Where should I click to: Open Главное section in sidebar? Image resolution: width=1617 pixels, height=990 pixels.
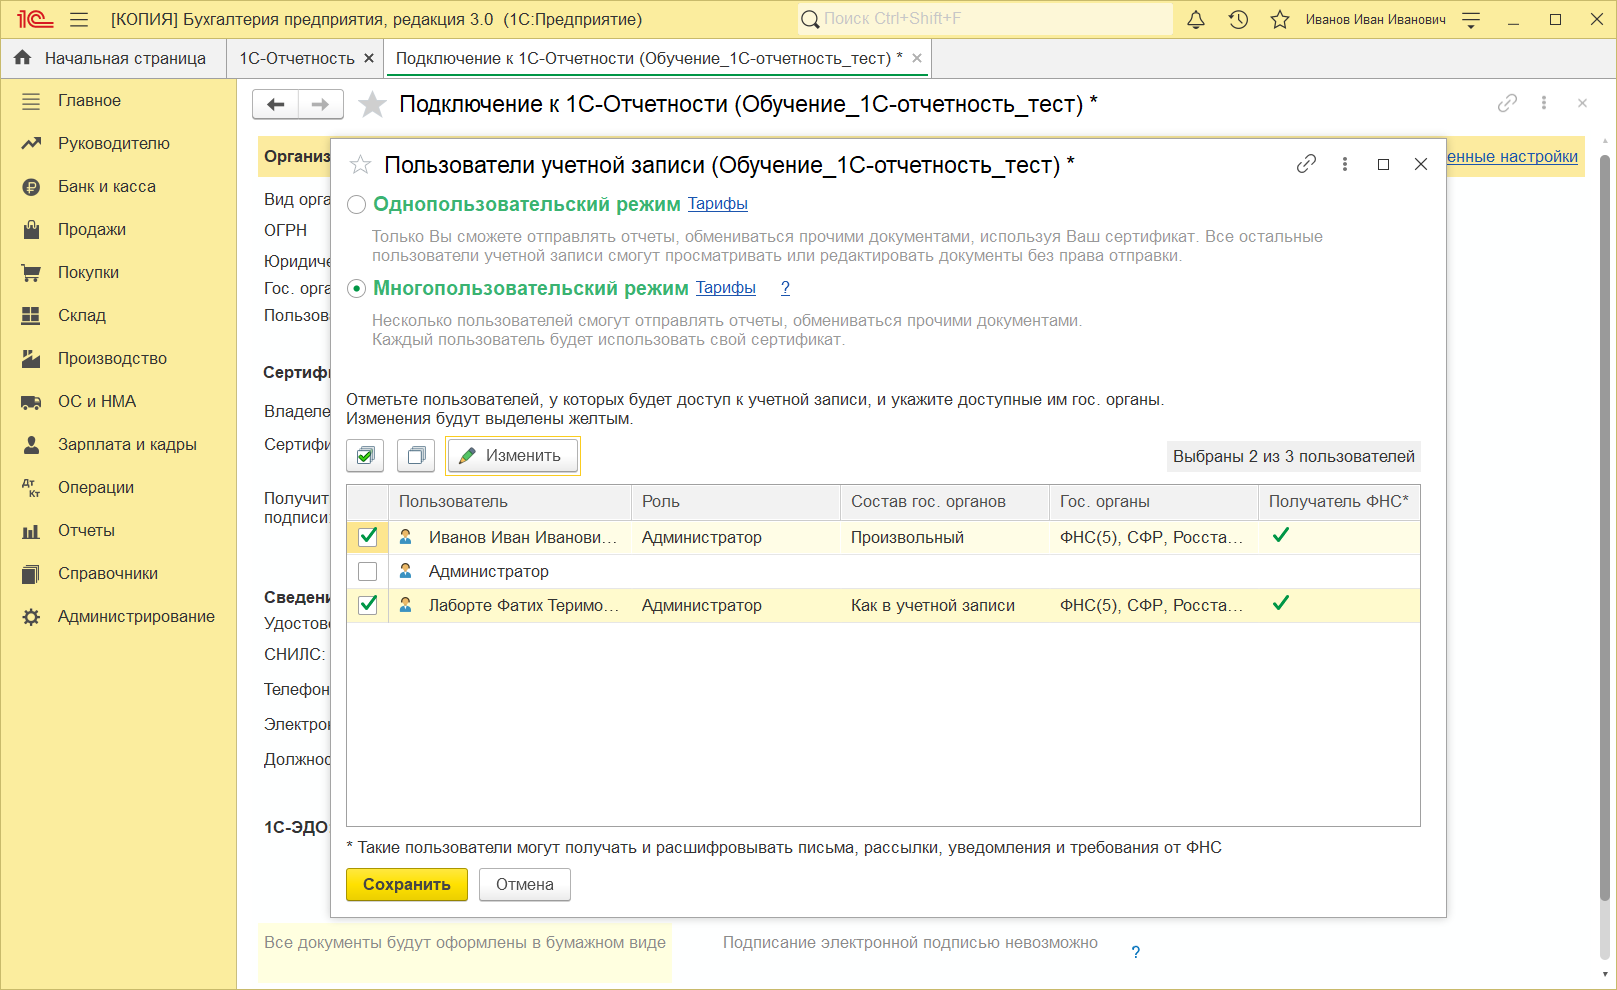[118, 101]
